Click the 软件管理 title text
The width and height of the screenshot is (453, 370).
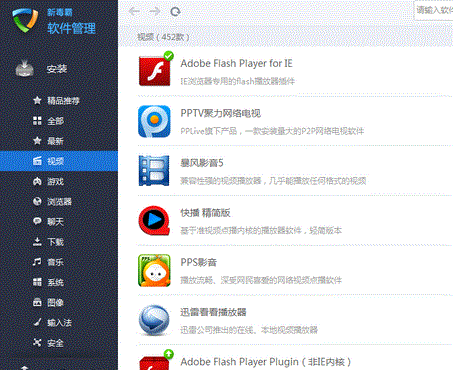tap(71, 28)
